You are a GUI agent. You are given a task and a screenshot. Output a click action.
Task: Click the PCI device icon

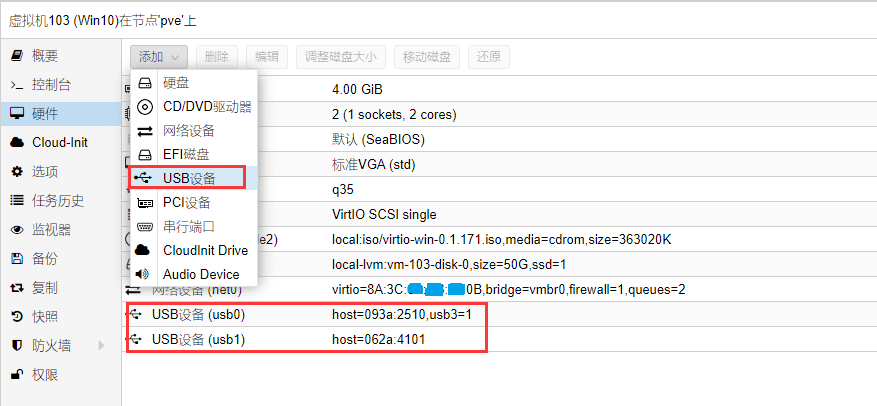[145, 202]
